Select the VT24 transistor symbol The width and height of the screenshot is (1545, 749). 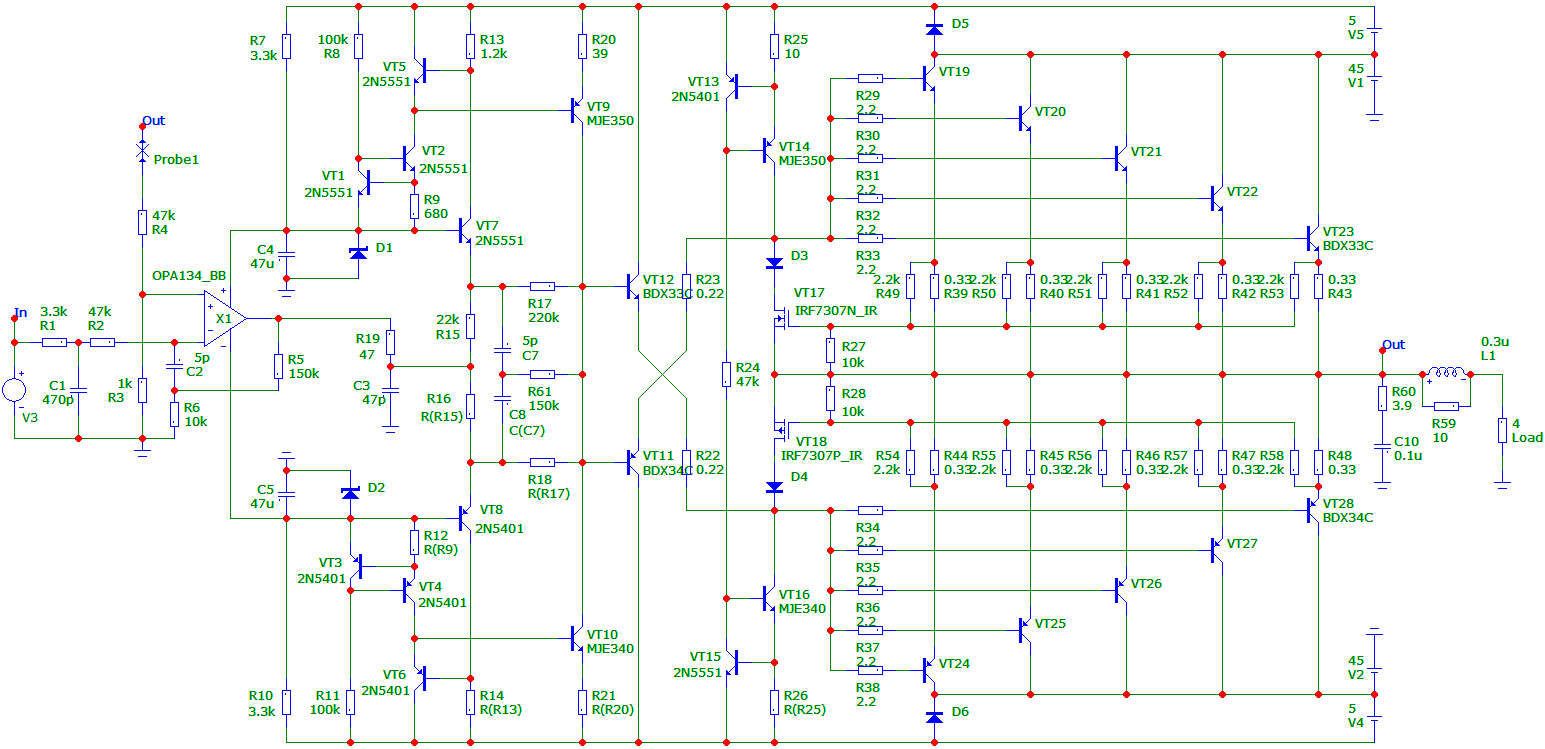(x=930, y=670)
